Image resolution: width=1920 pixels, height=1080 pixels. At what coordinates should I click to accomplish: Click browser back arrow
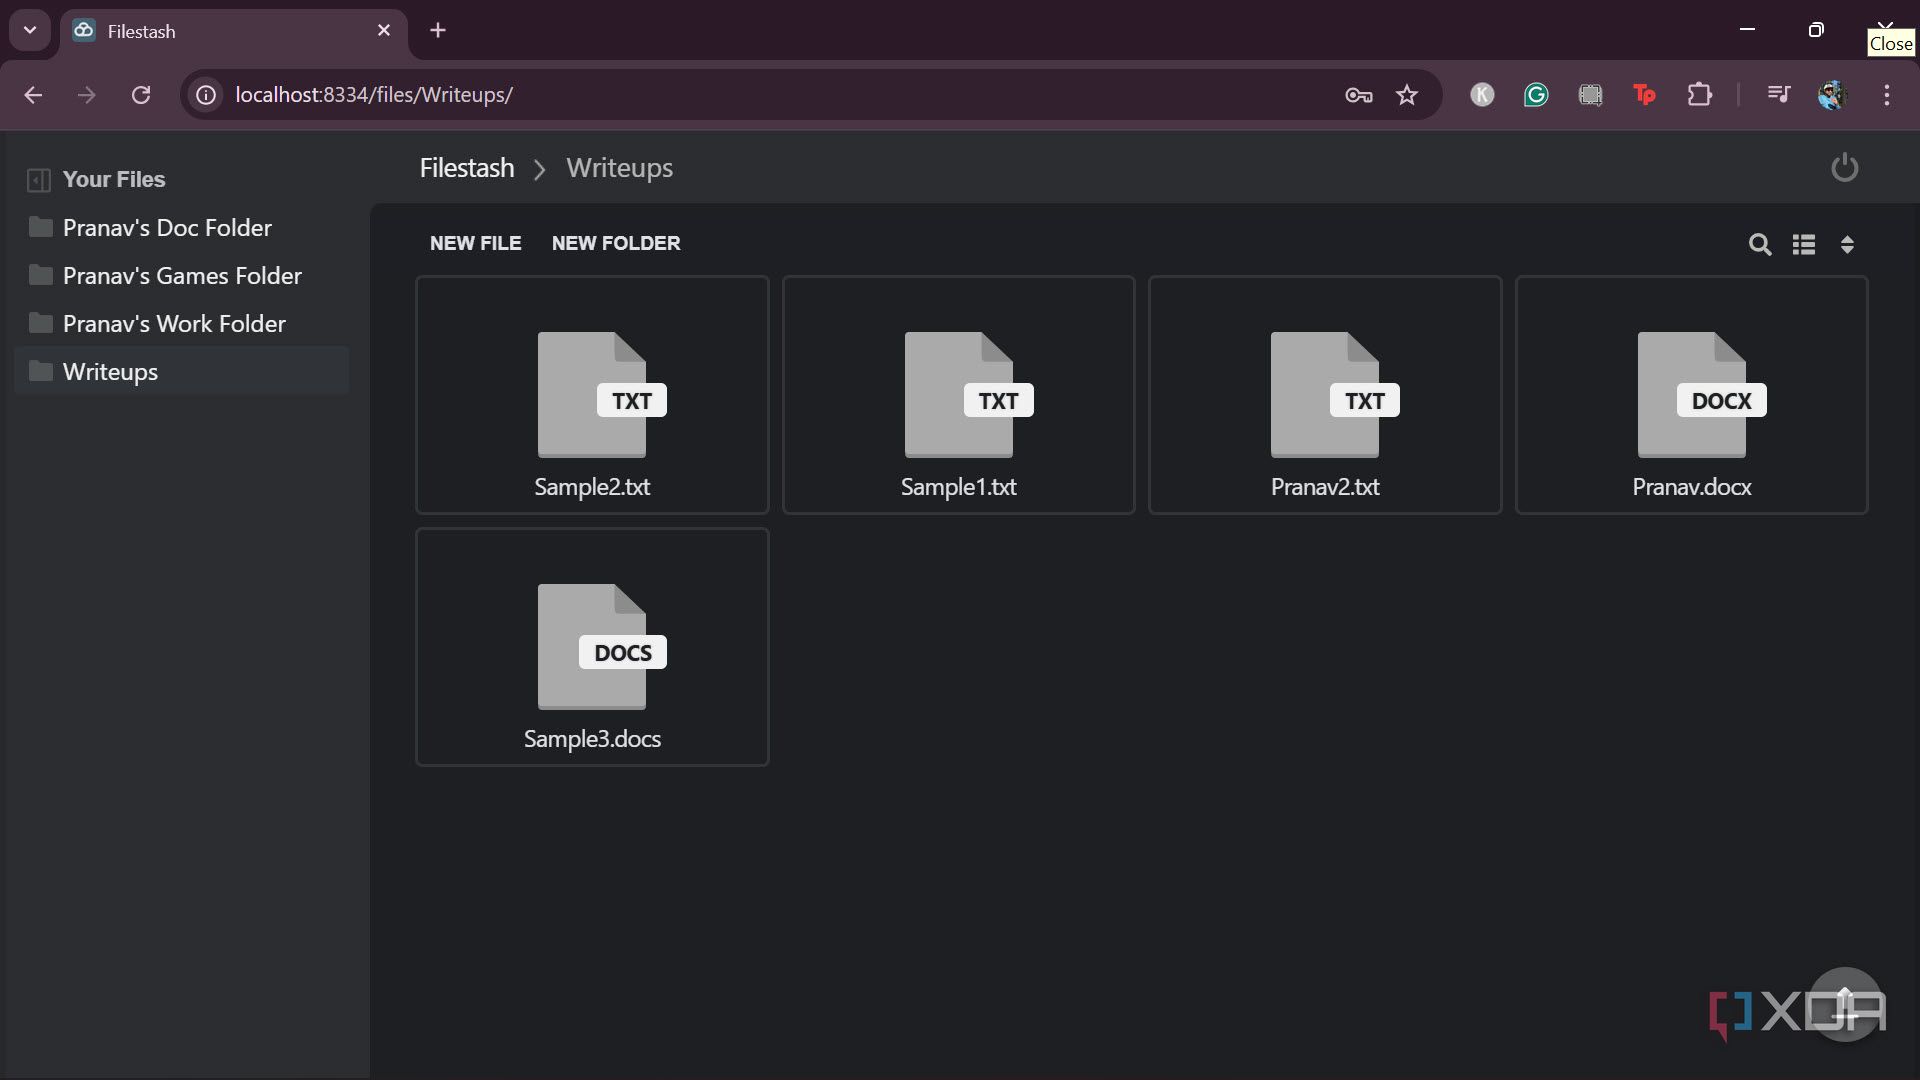33,95
